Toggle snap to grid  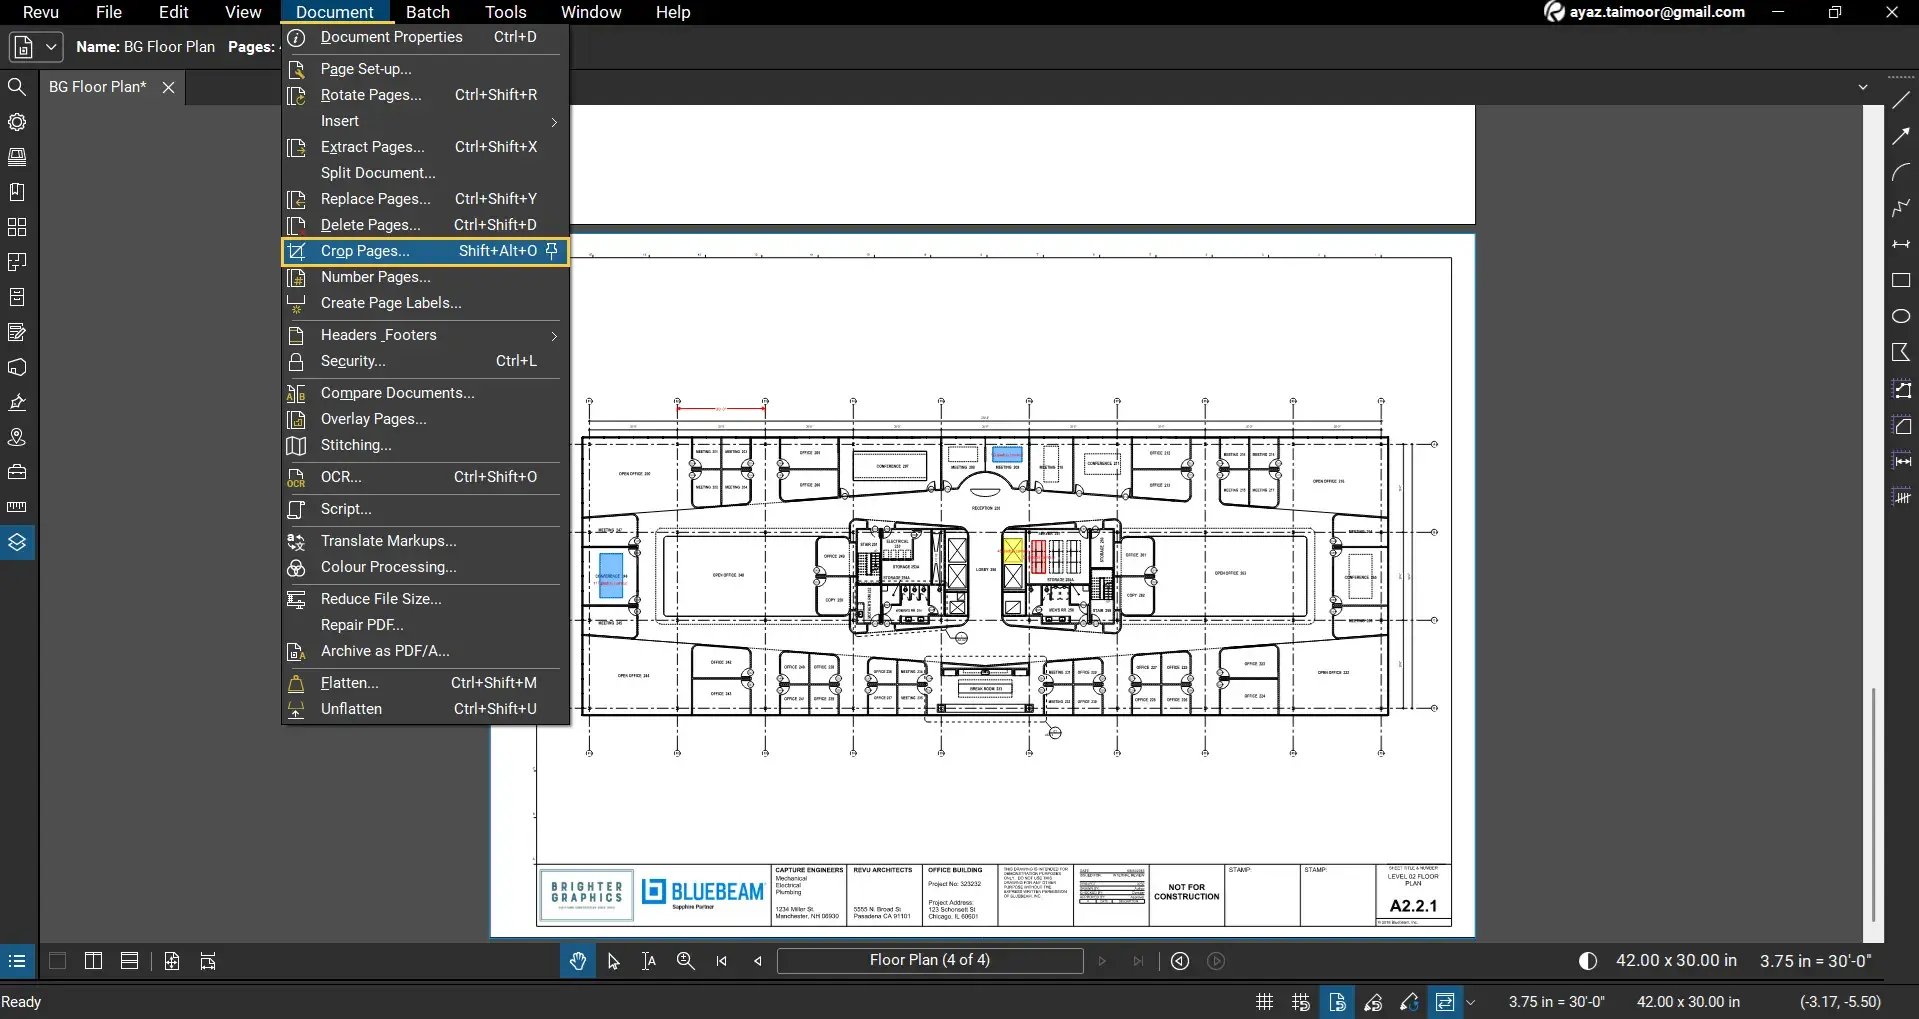pos(1300,1001)
